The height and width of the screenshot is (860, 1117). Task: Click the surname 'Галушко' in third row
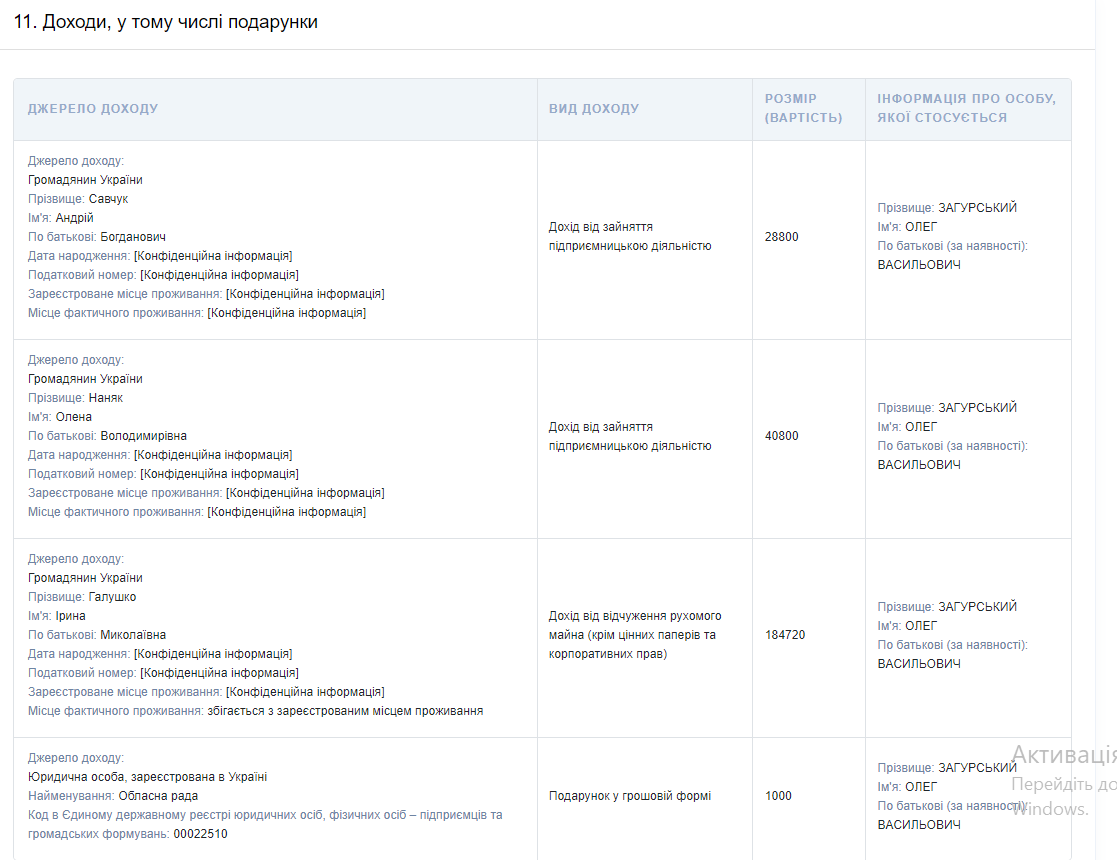[112, 597]
